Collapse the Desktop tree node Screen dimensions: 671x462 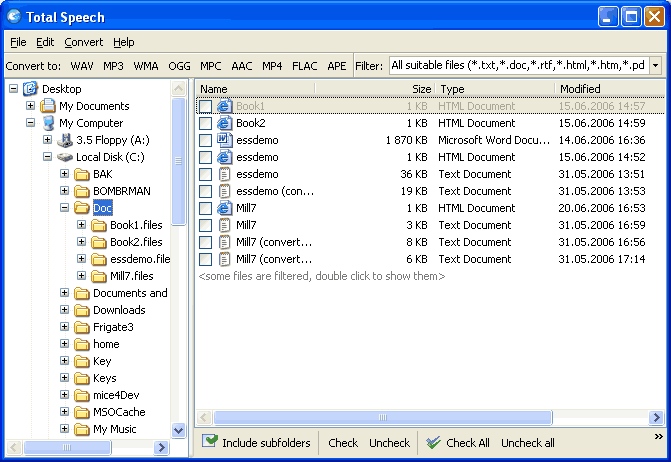tap(14, 89)
